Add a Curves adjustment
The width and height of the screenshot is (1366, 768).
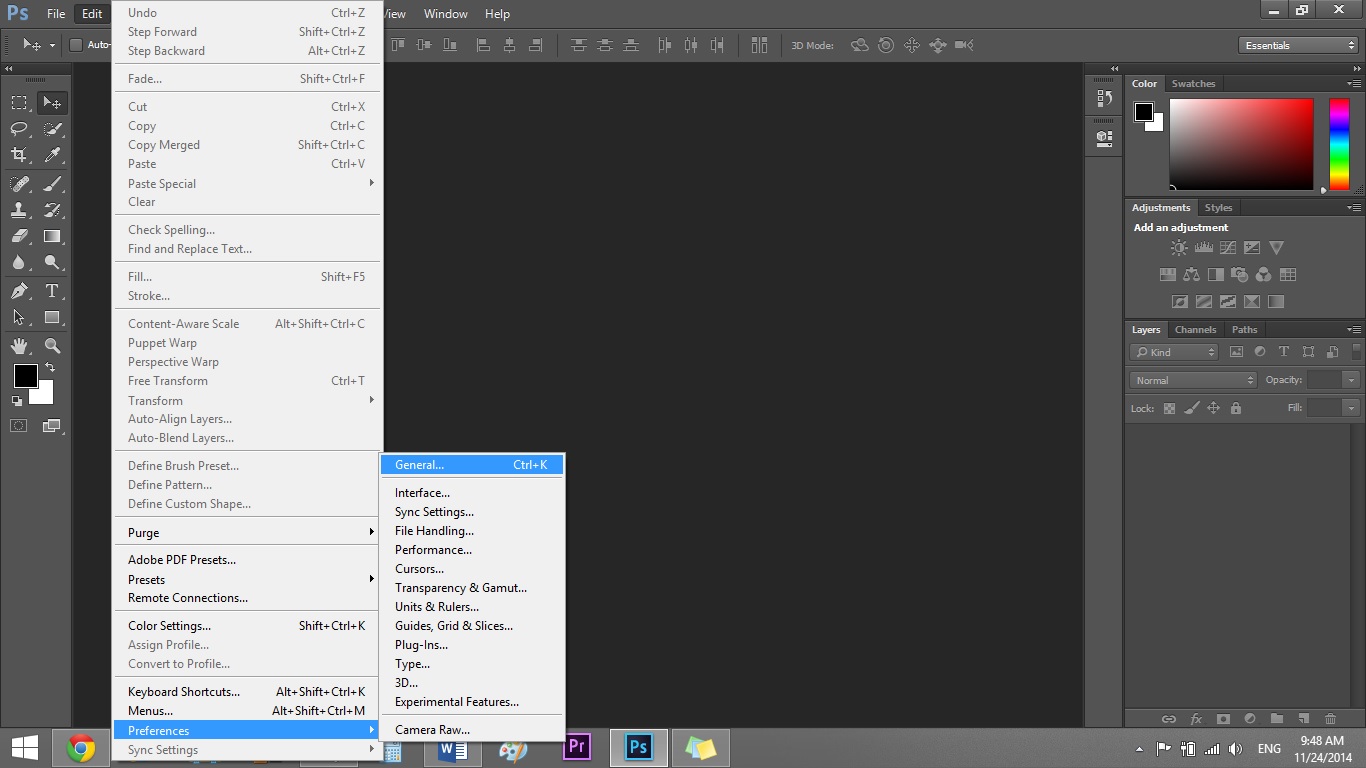click(x=1228, y=248)
